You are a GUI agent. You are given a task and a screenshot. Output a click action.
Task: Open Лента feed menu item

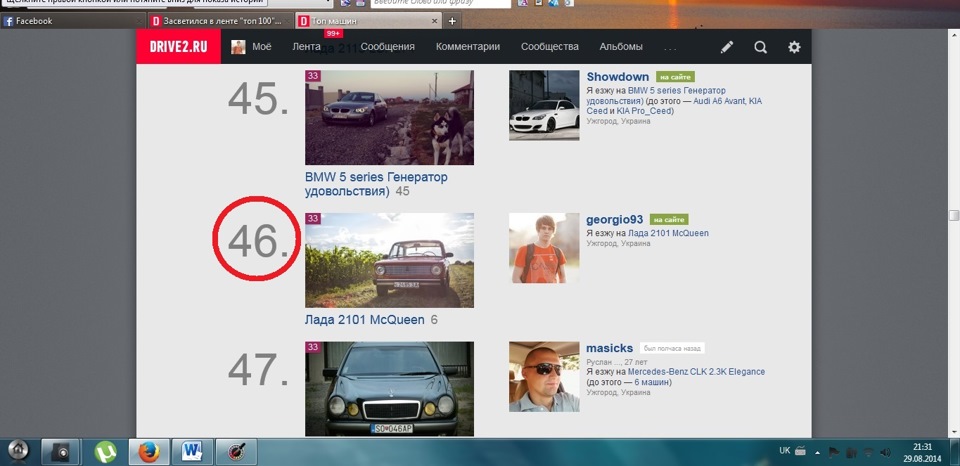click(306, 47)
